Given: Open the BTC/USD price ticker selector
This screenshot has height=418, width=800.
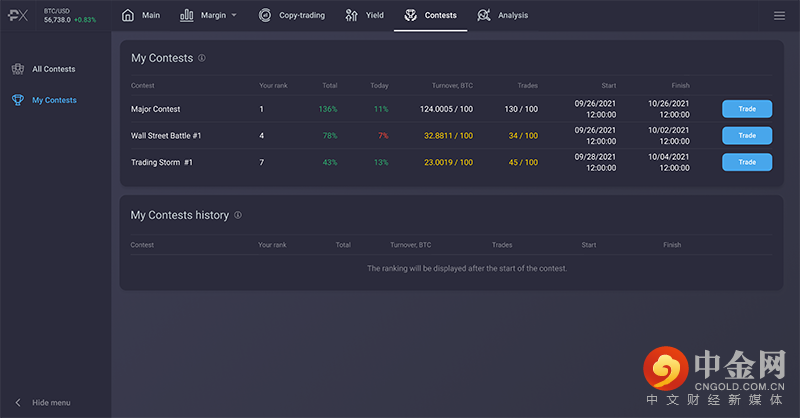Looking at the screenshot, I should tap(70, 15).
